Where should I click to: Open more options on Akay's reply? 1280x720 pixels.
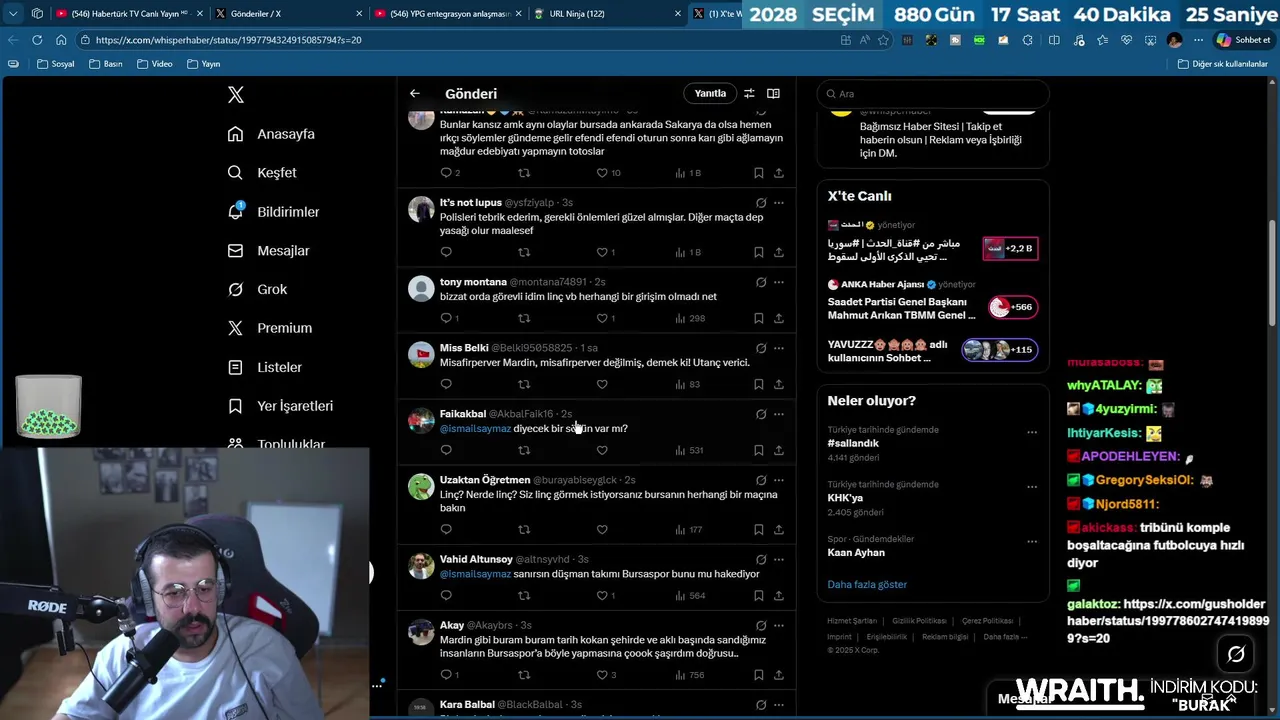779,625
